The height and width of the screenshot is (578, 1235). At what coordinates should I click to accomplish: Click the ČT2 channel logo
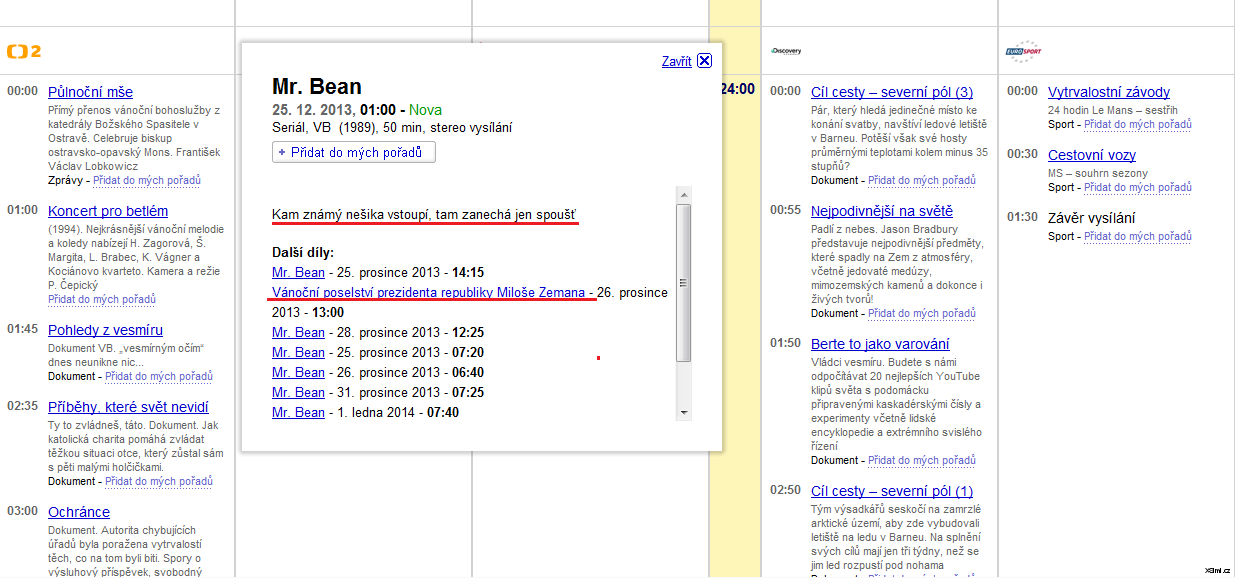(x=23, y=51)
